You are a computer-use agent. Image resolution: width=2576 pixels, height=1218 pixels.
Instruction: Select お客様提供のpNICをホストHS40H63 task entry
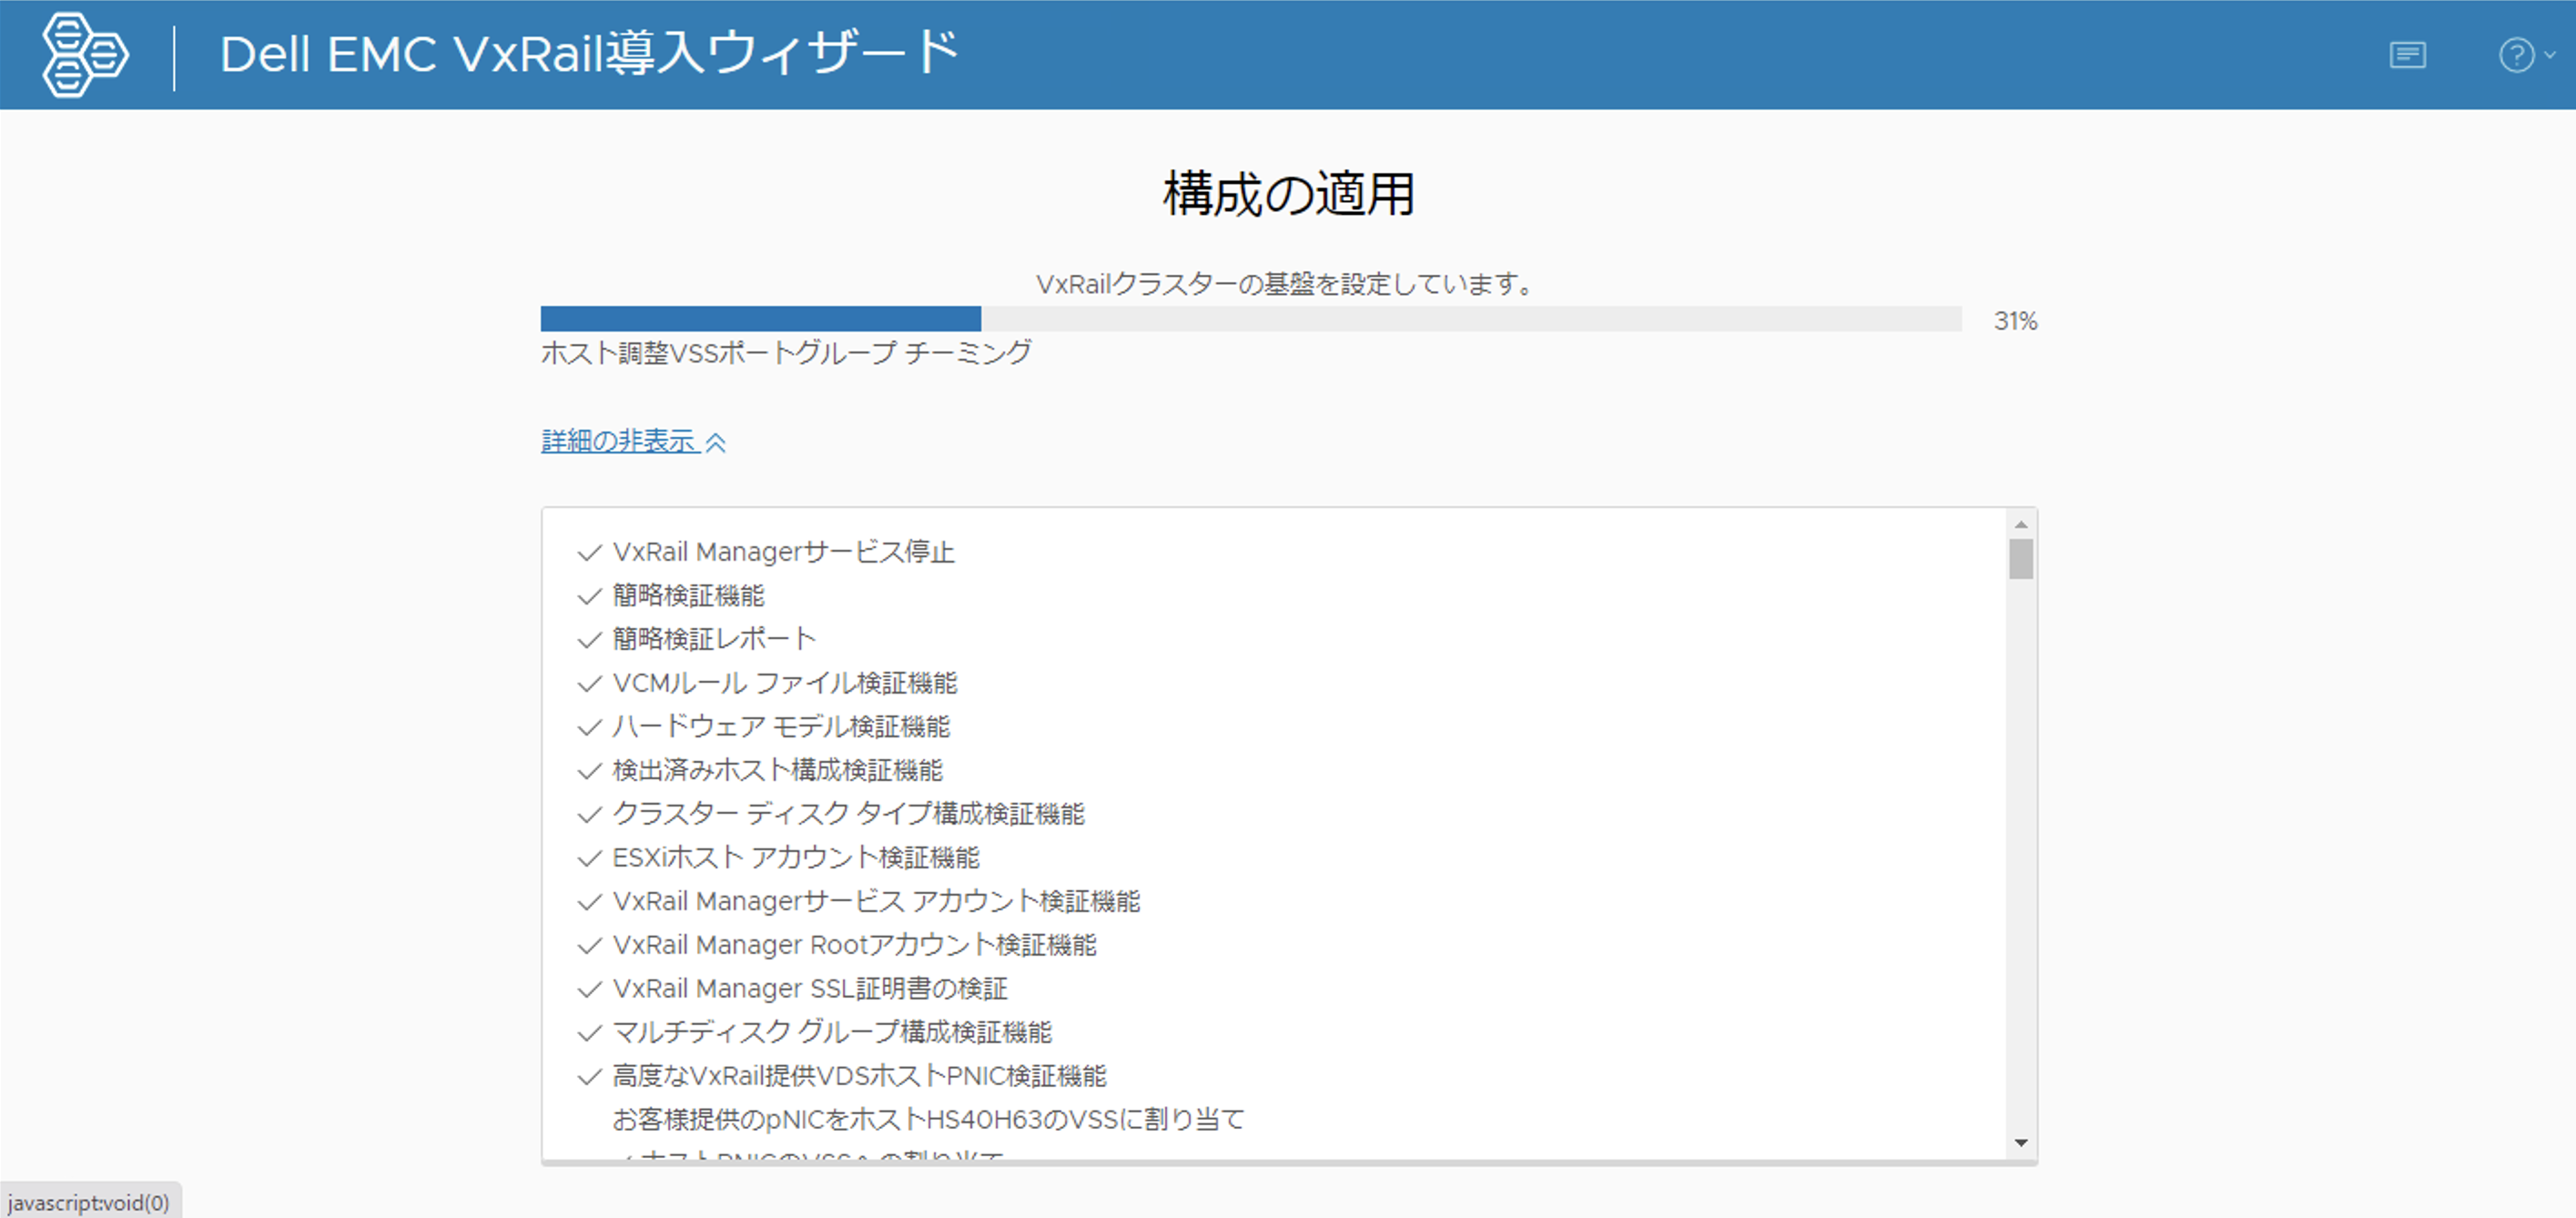click(x=928, y=1120)
